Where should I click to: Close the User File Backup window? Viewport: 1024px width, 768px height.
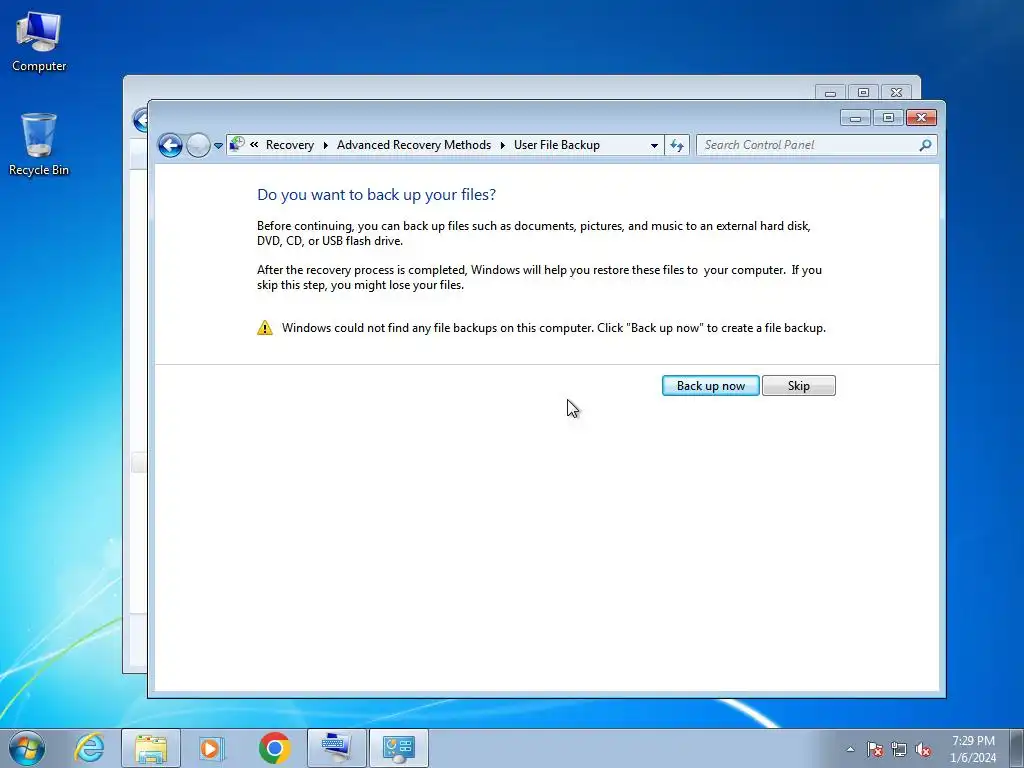point(921,118)
